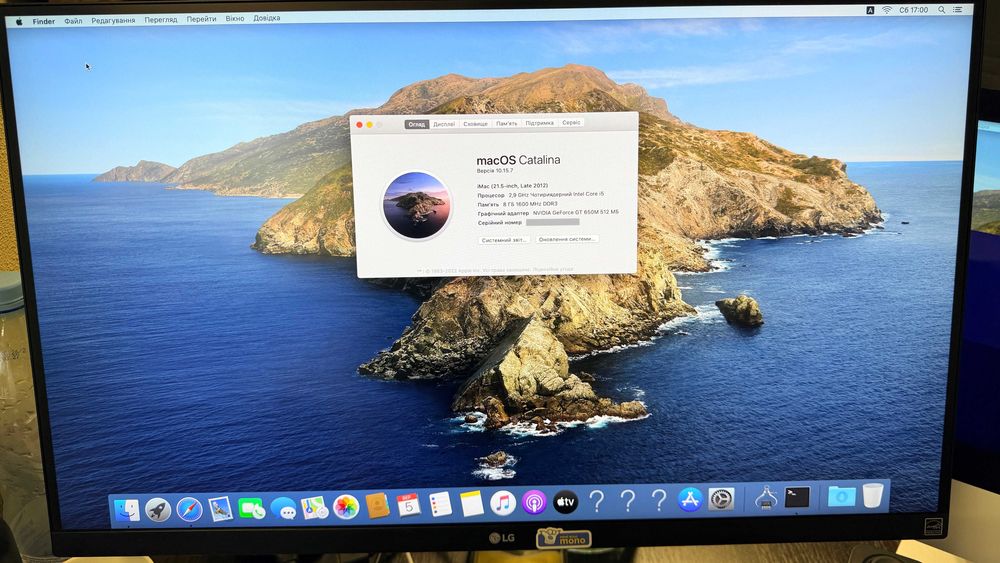
Task: Click Wi-Fi status icon in menu bar
Action: pyautogui.click(x=886, y=10)
